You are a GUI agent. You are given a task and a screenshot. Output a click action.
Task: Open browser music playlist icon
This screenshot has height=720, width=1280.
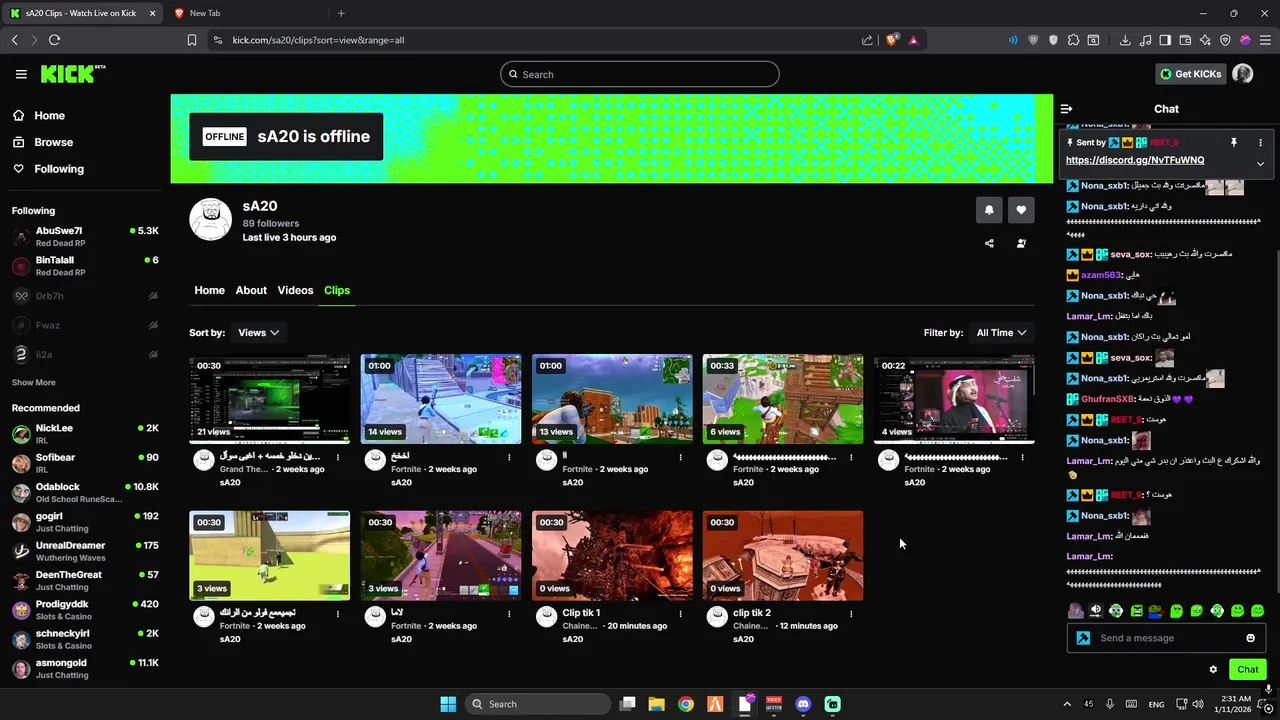1145,40
